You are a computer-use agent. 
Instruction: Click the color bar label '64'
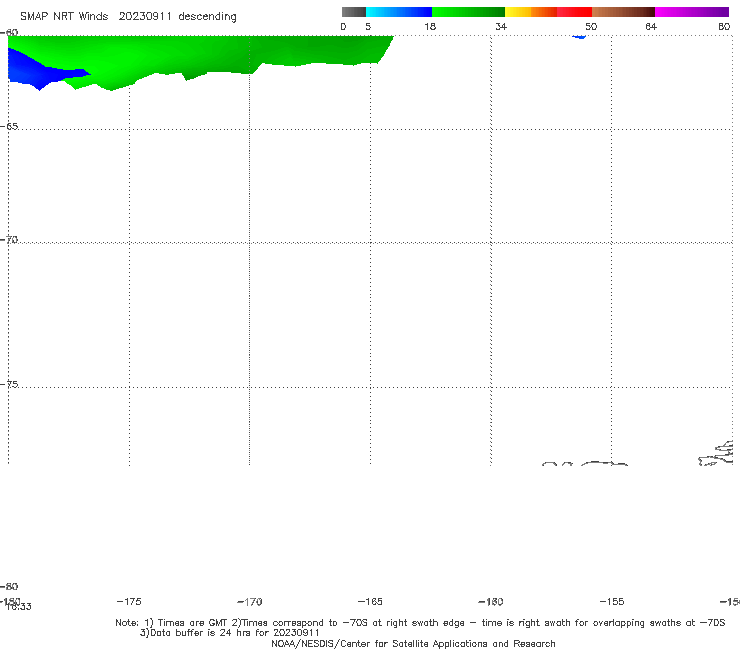(651, 26)
